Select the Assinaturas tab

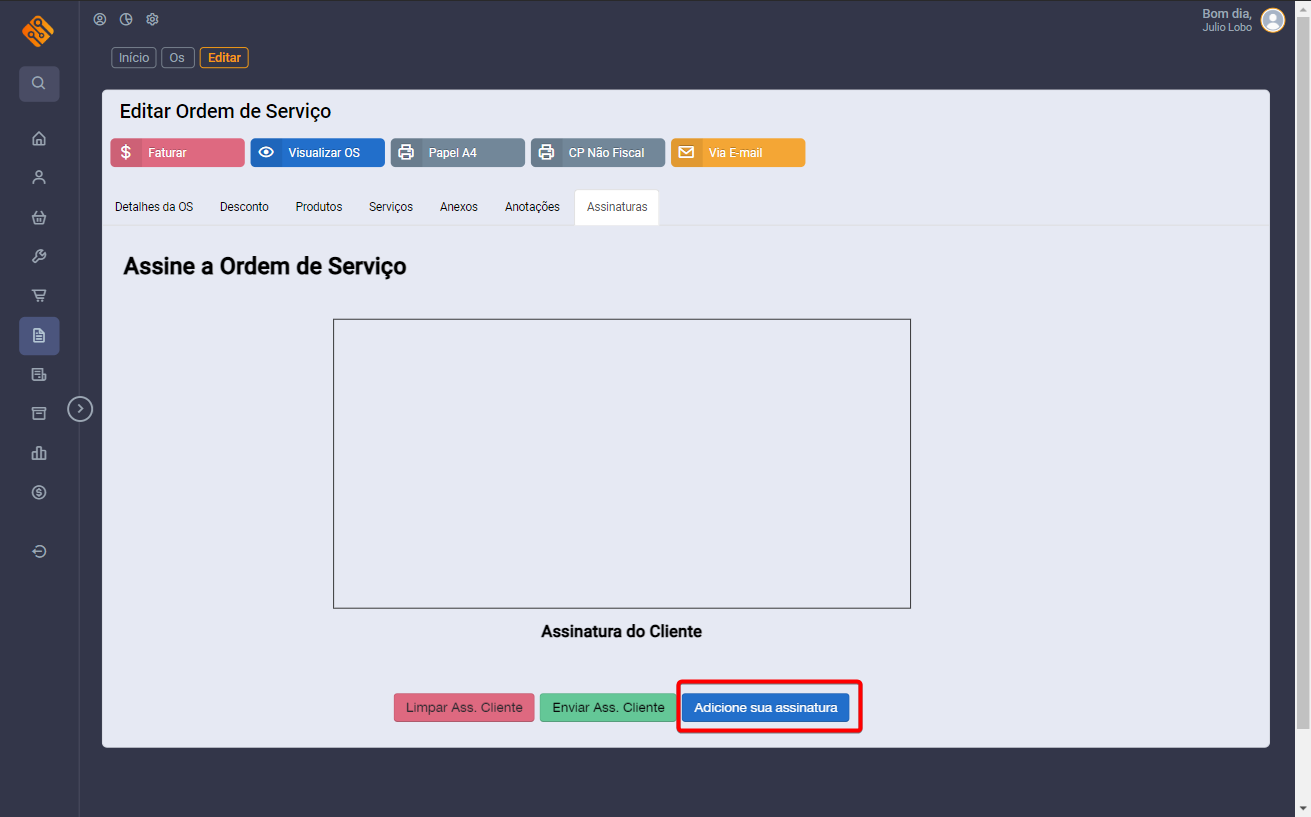pos(617,207)
